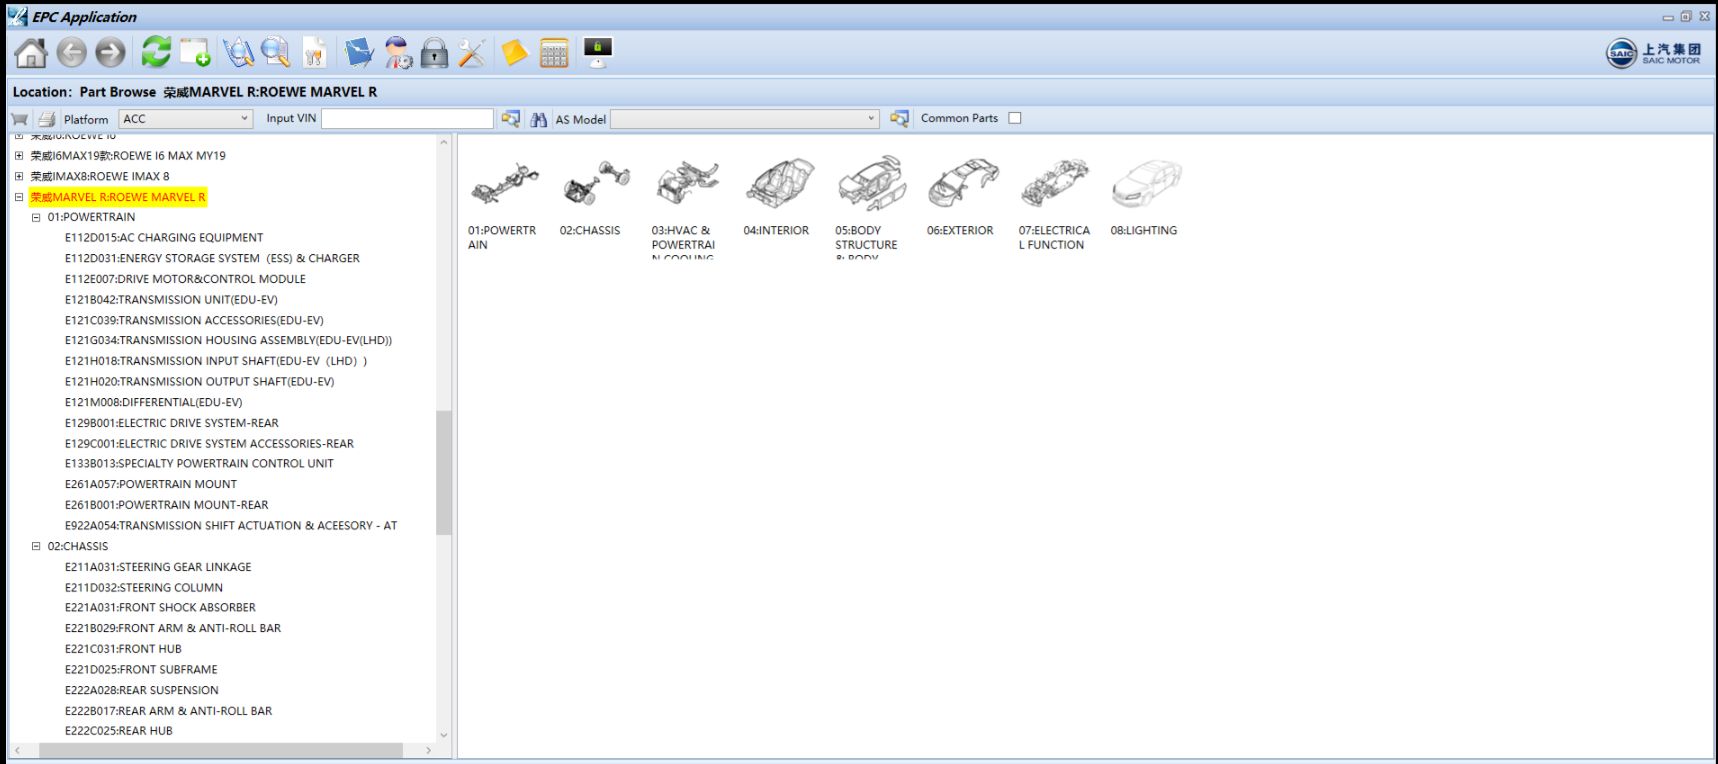Expand the ROEWE I6 MAX MY19 node
The width and height of the screenshot is (1718, 764).
[19, 156]
